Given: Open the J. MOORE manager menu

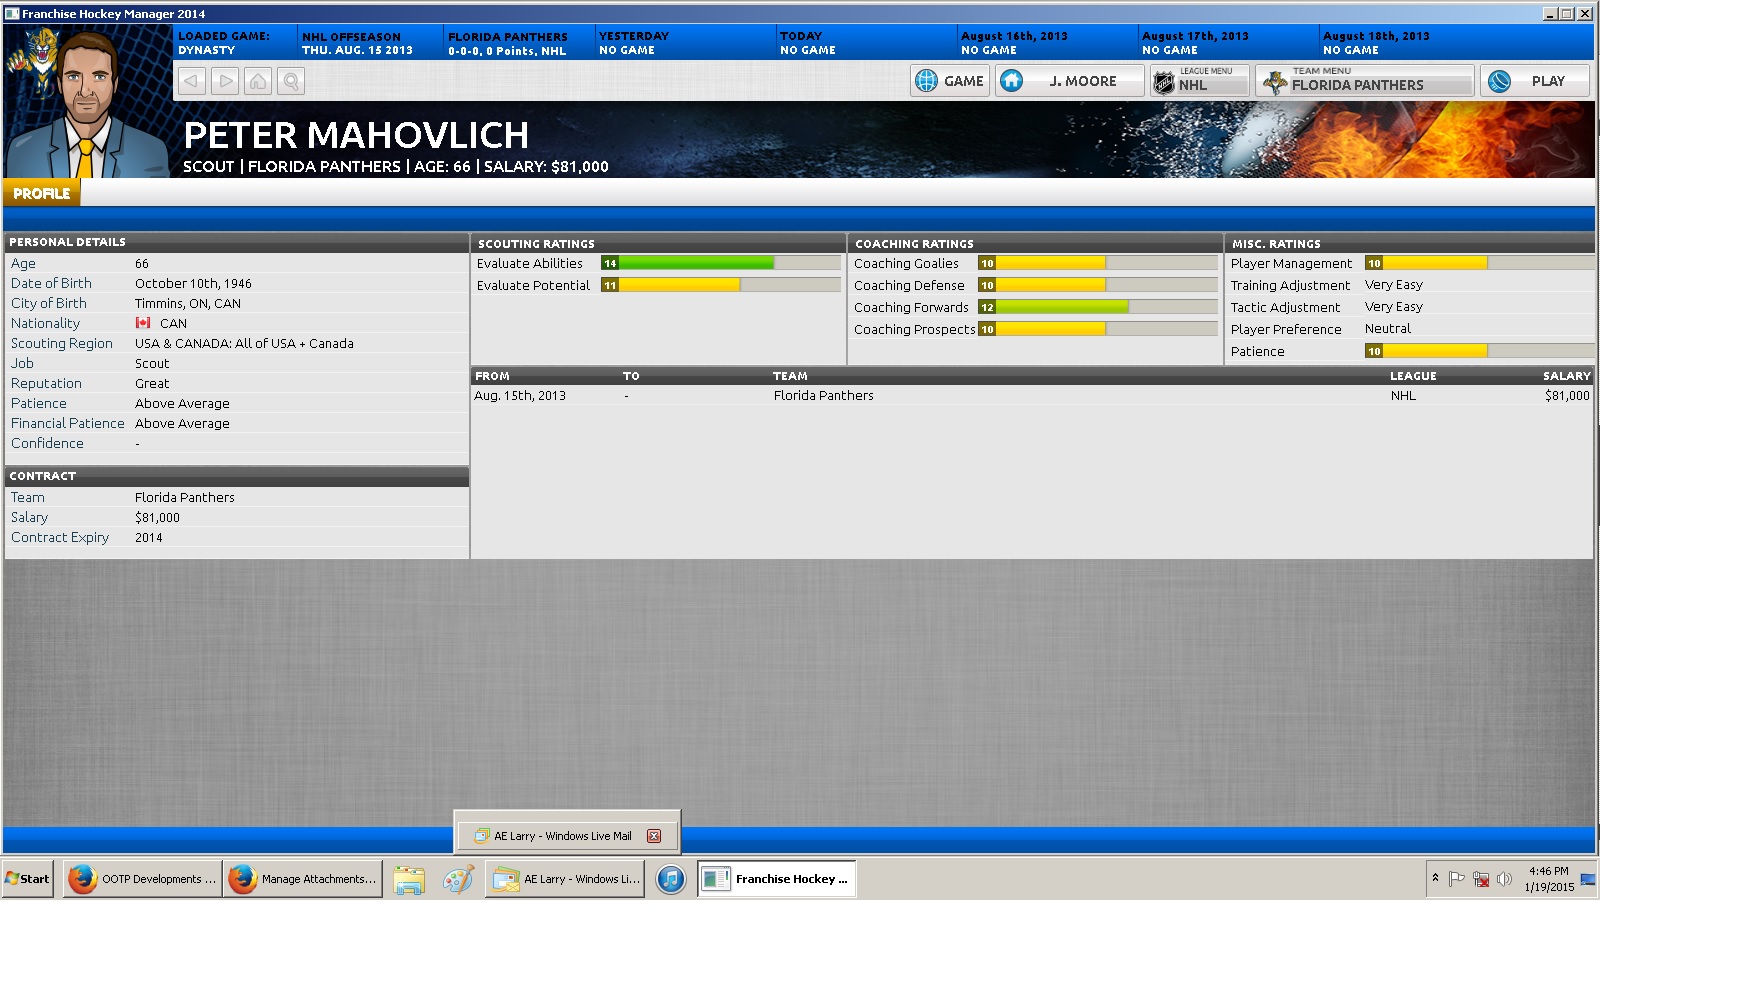Looking at the screenshot, I should [x=1069, y=81].
